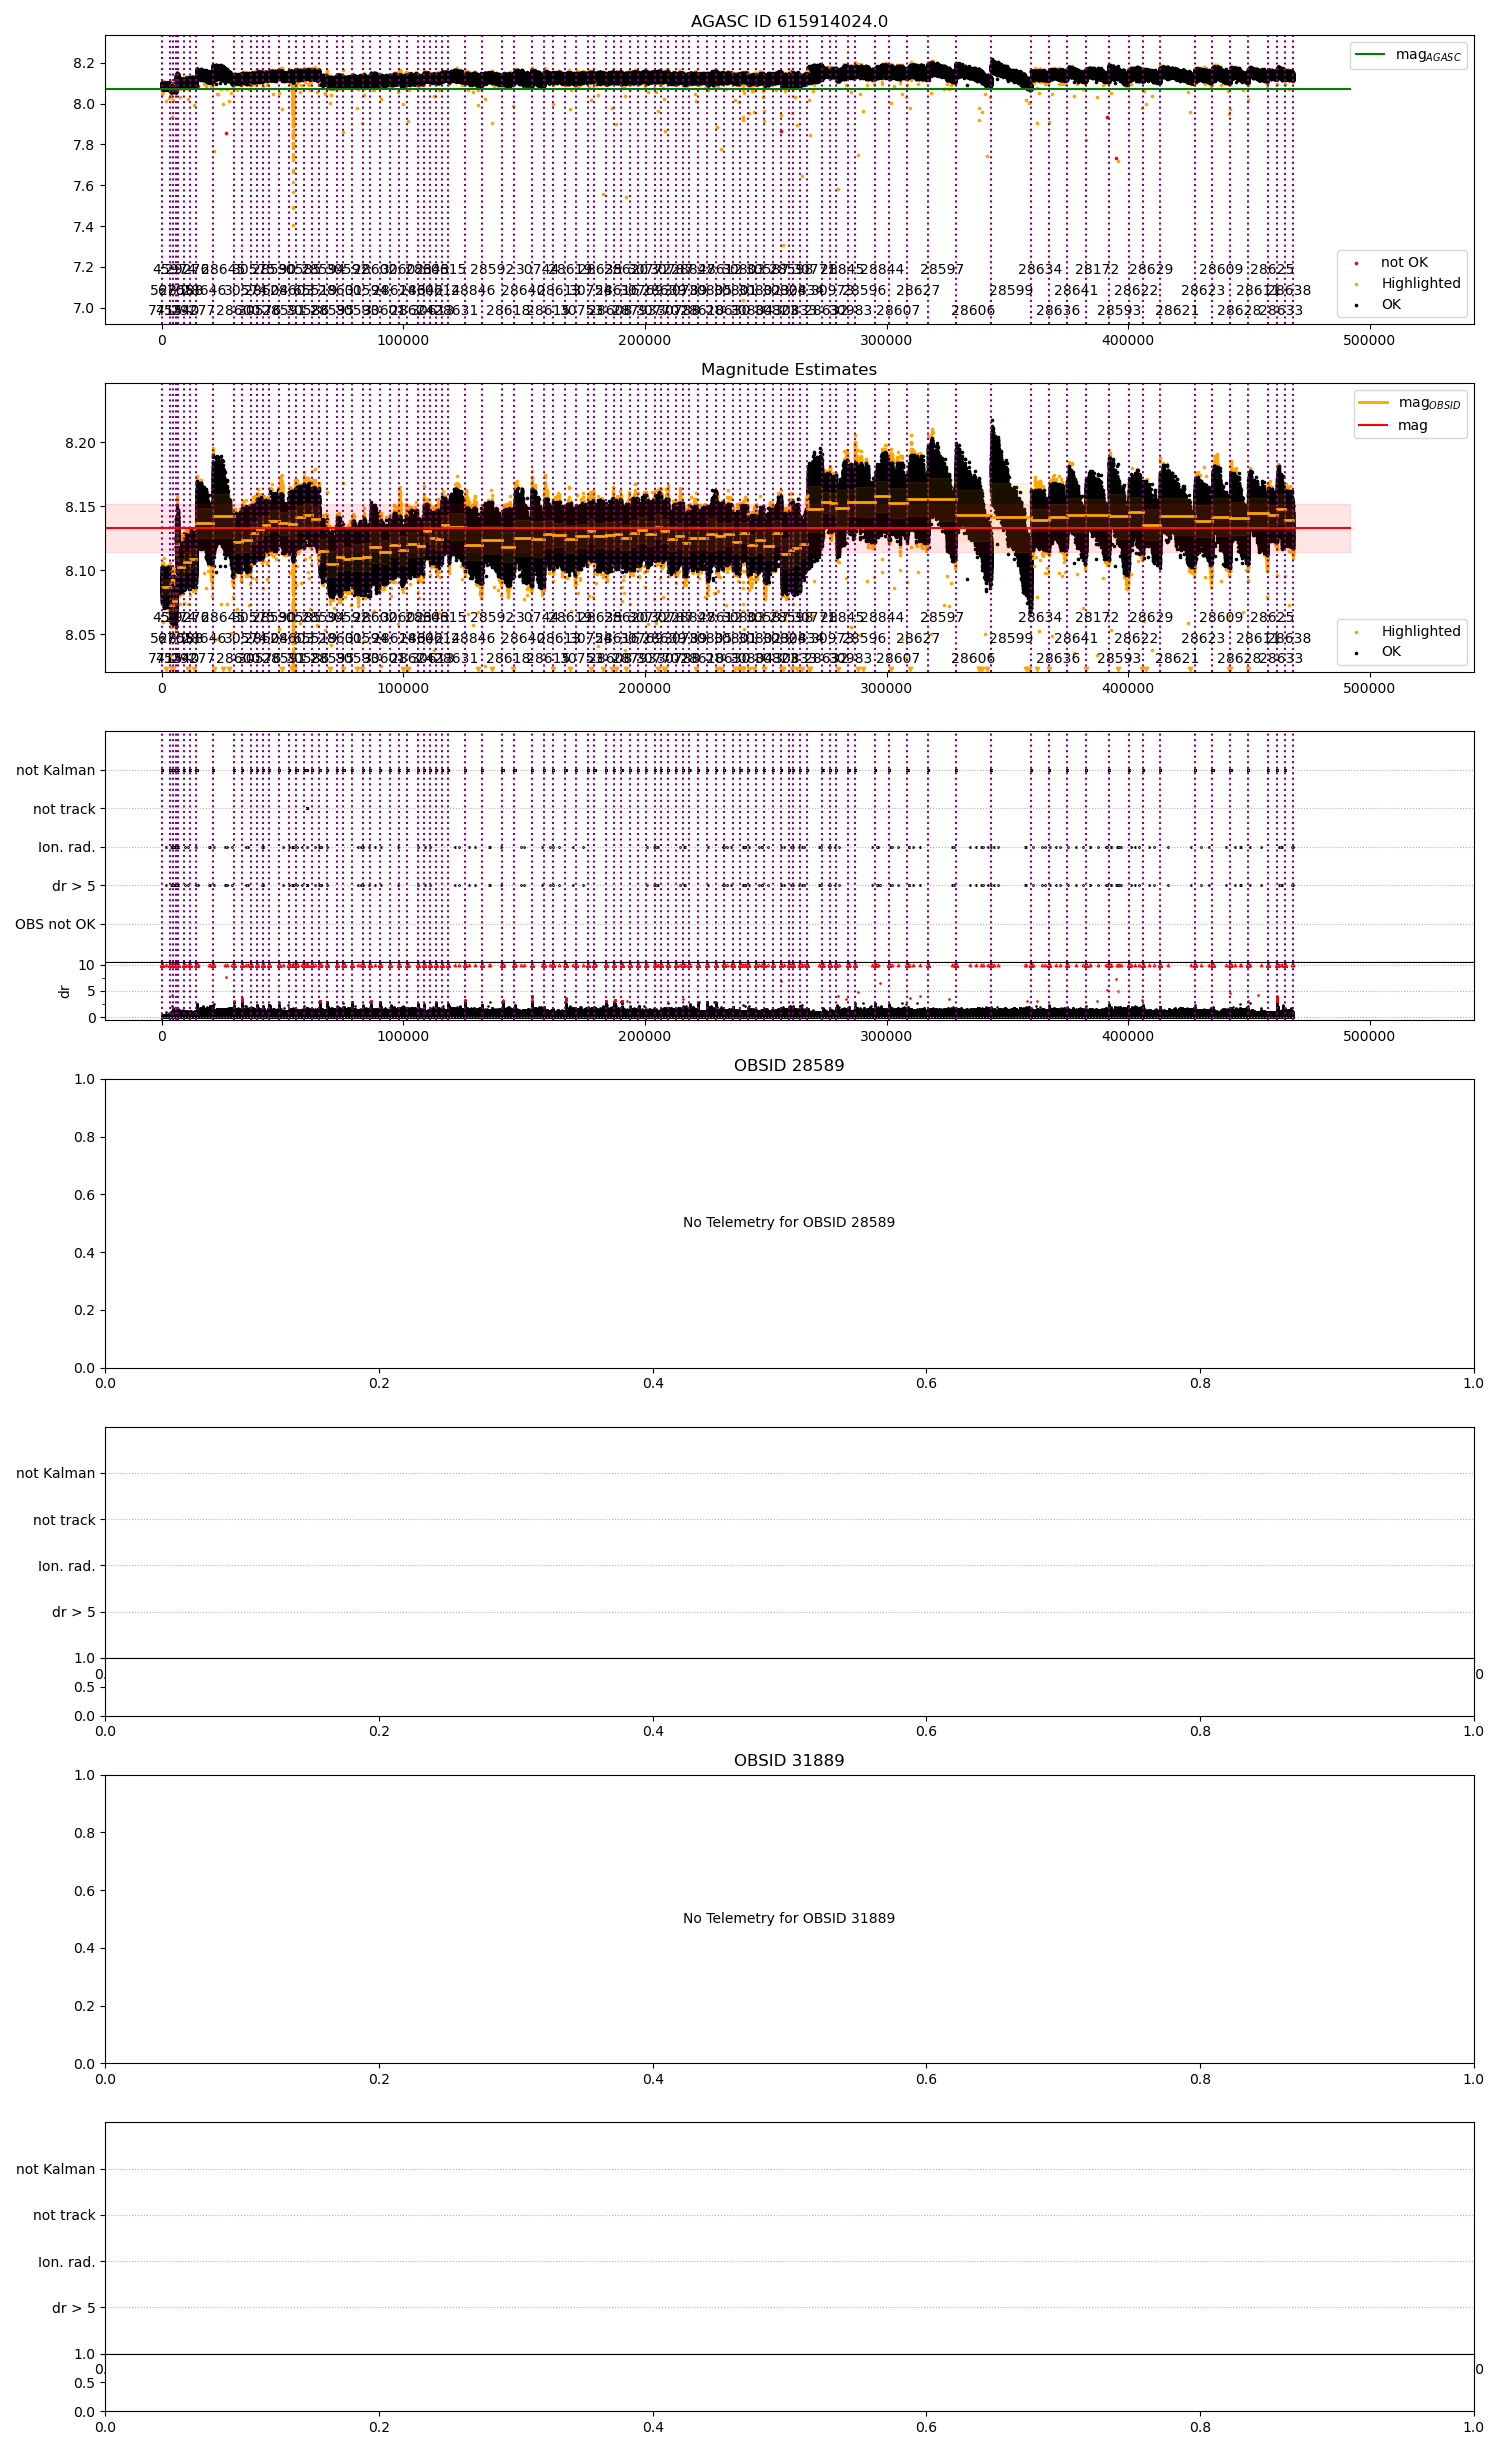
Task: Click 'dr > 5' label under OBSID 28589 panel
Action: (x=74, y=1612)
